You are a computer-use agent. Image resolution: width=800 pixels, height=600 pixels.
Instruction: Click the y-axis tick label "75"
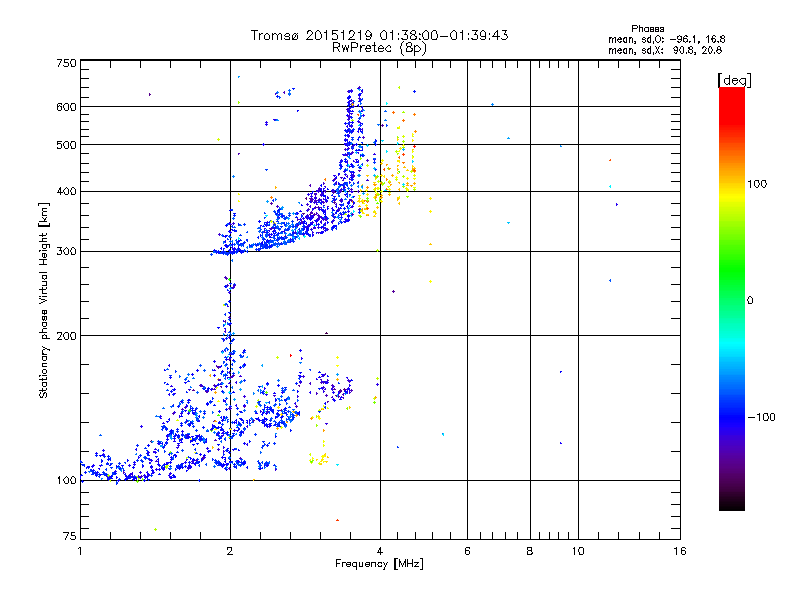[70, 536]
